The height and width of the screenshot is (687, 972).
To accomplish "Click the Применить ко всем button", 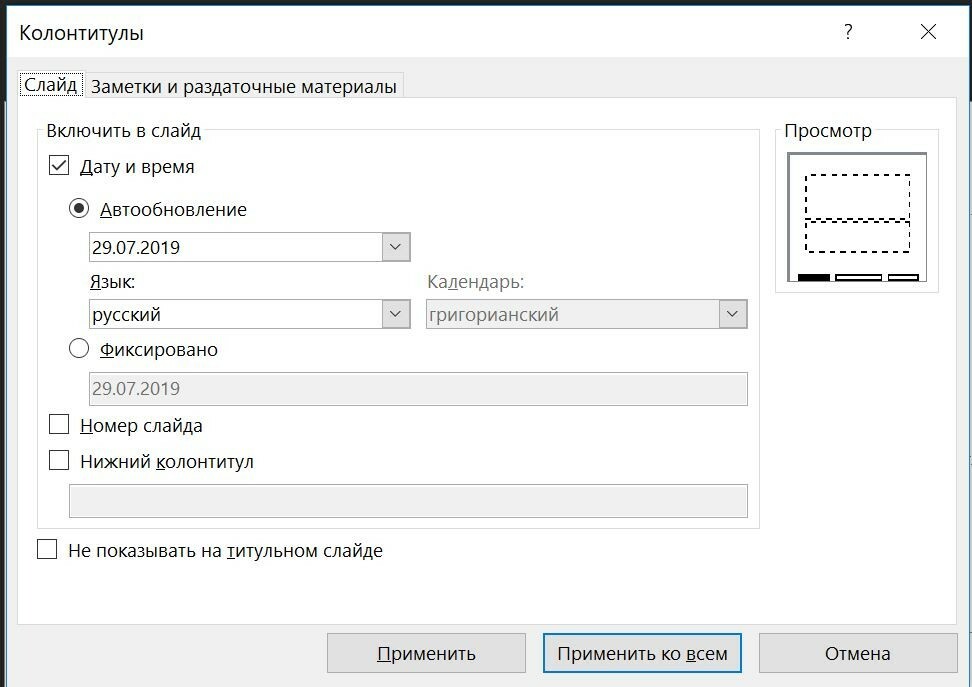I will pyautogui.click(x=642, y=654).
